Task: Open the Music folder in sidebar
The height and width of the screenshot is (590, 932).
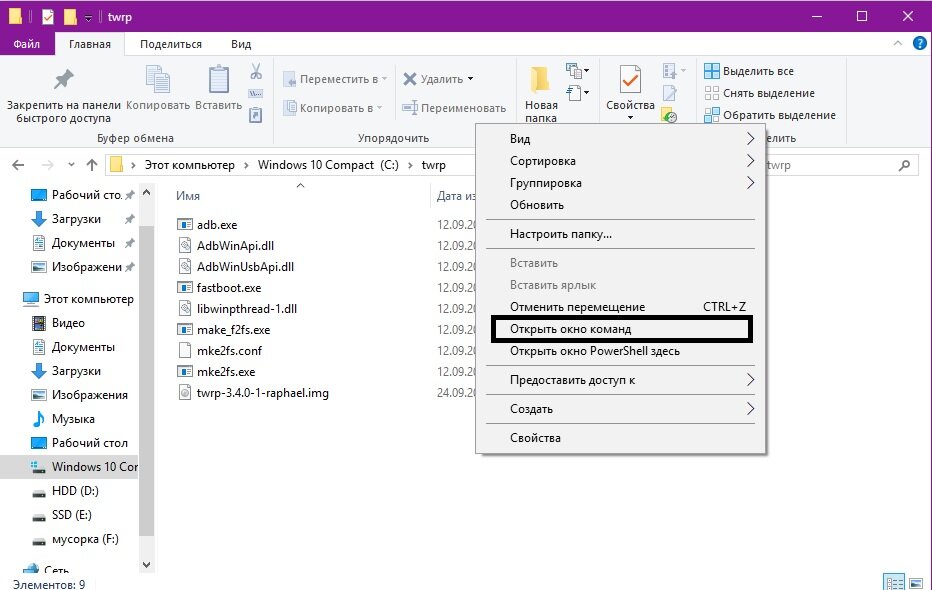Action: 73,419
